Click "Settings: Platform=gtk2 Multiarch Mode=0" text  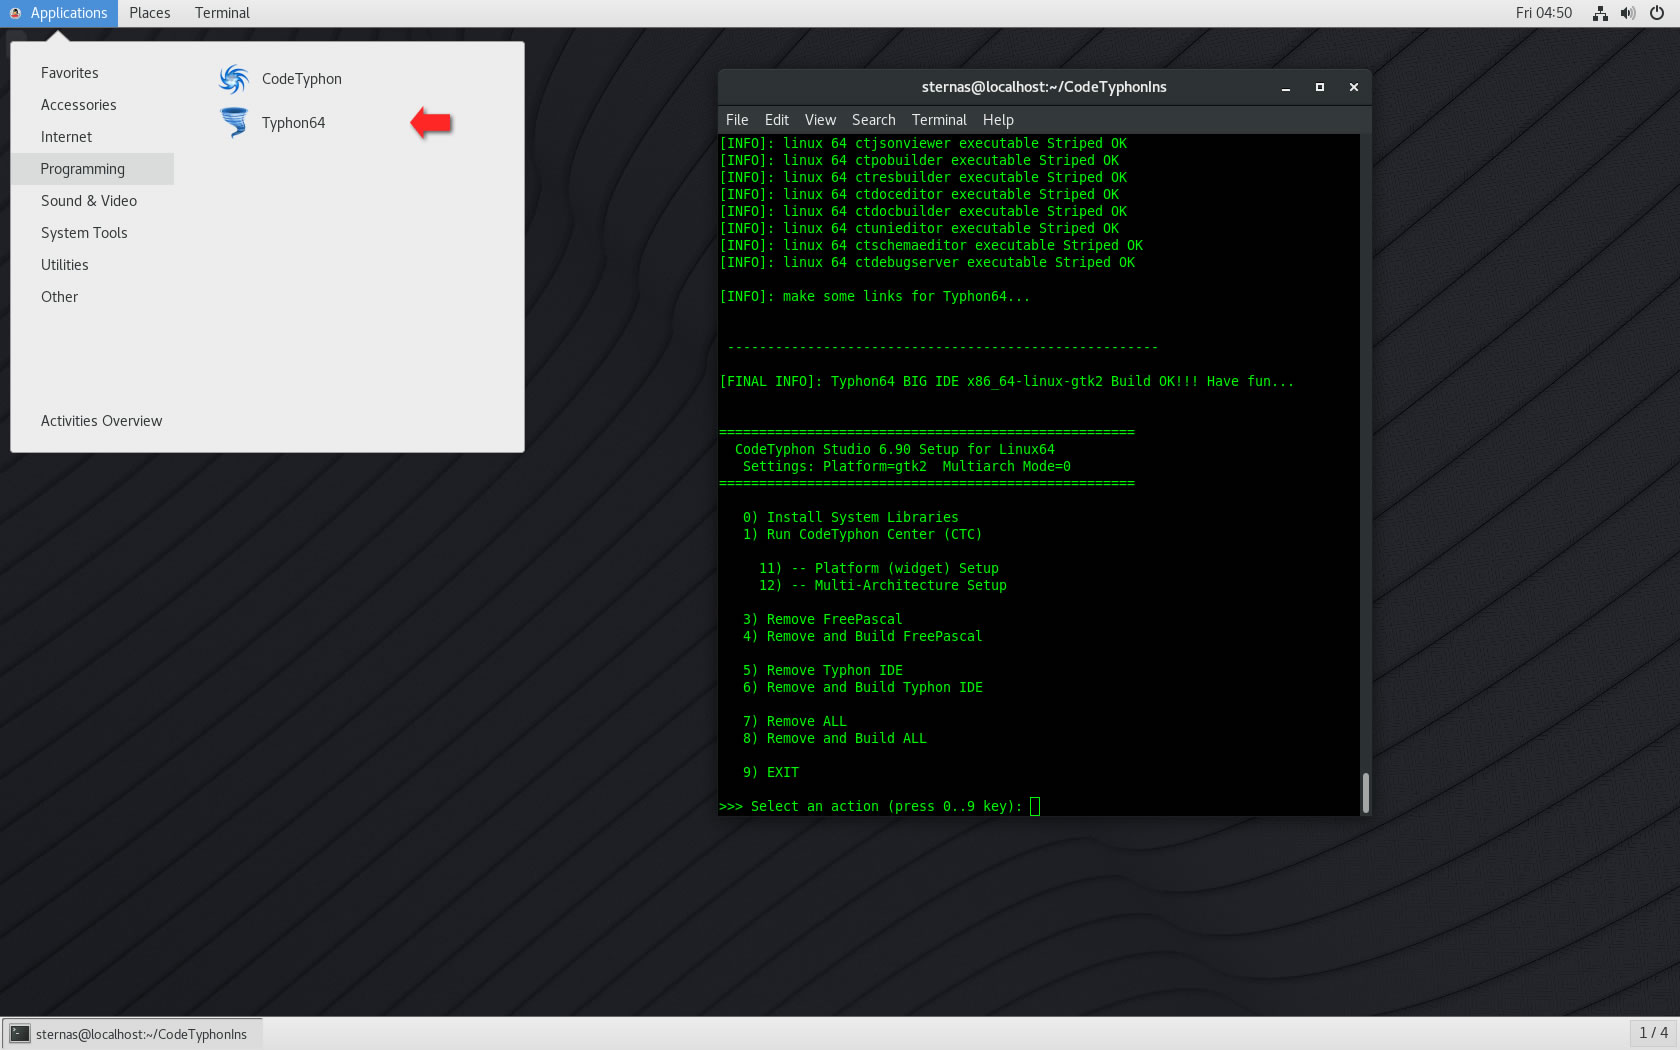click(x=906, y=466)
